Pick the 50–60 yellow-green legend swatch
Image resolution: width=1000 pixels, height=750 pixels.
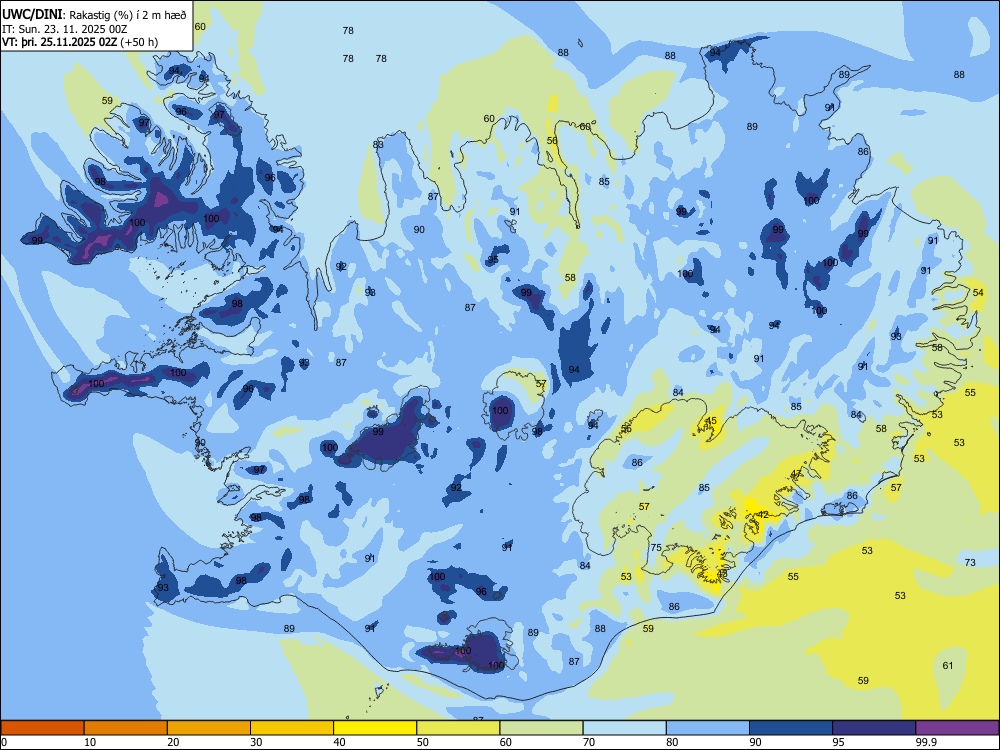click(458, 728)
